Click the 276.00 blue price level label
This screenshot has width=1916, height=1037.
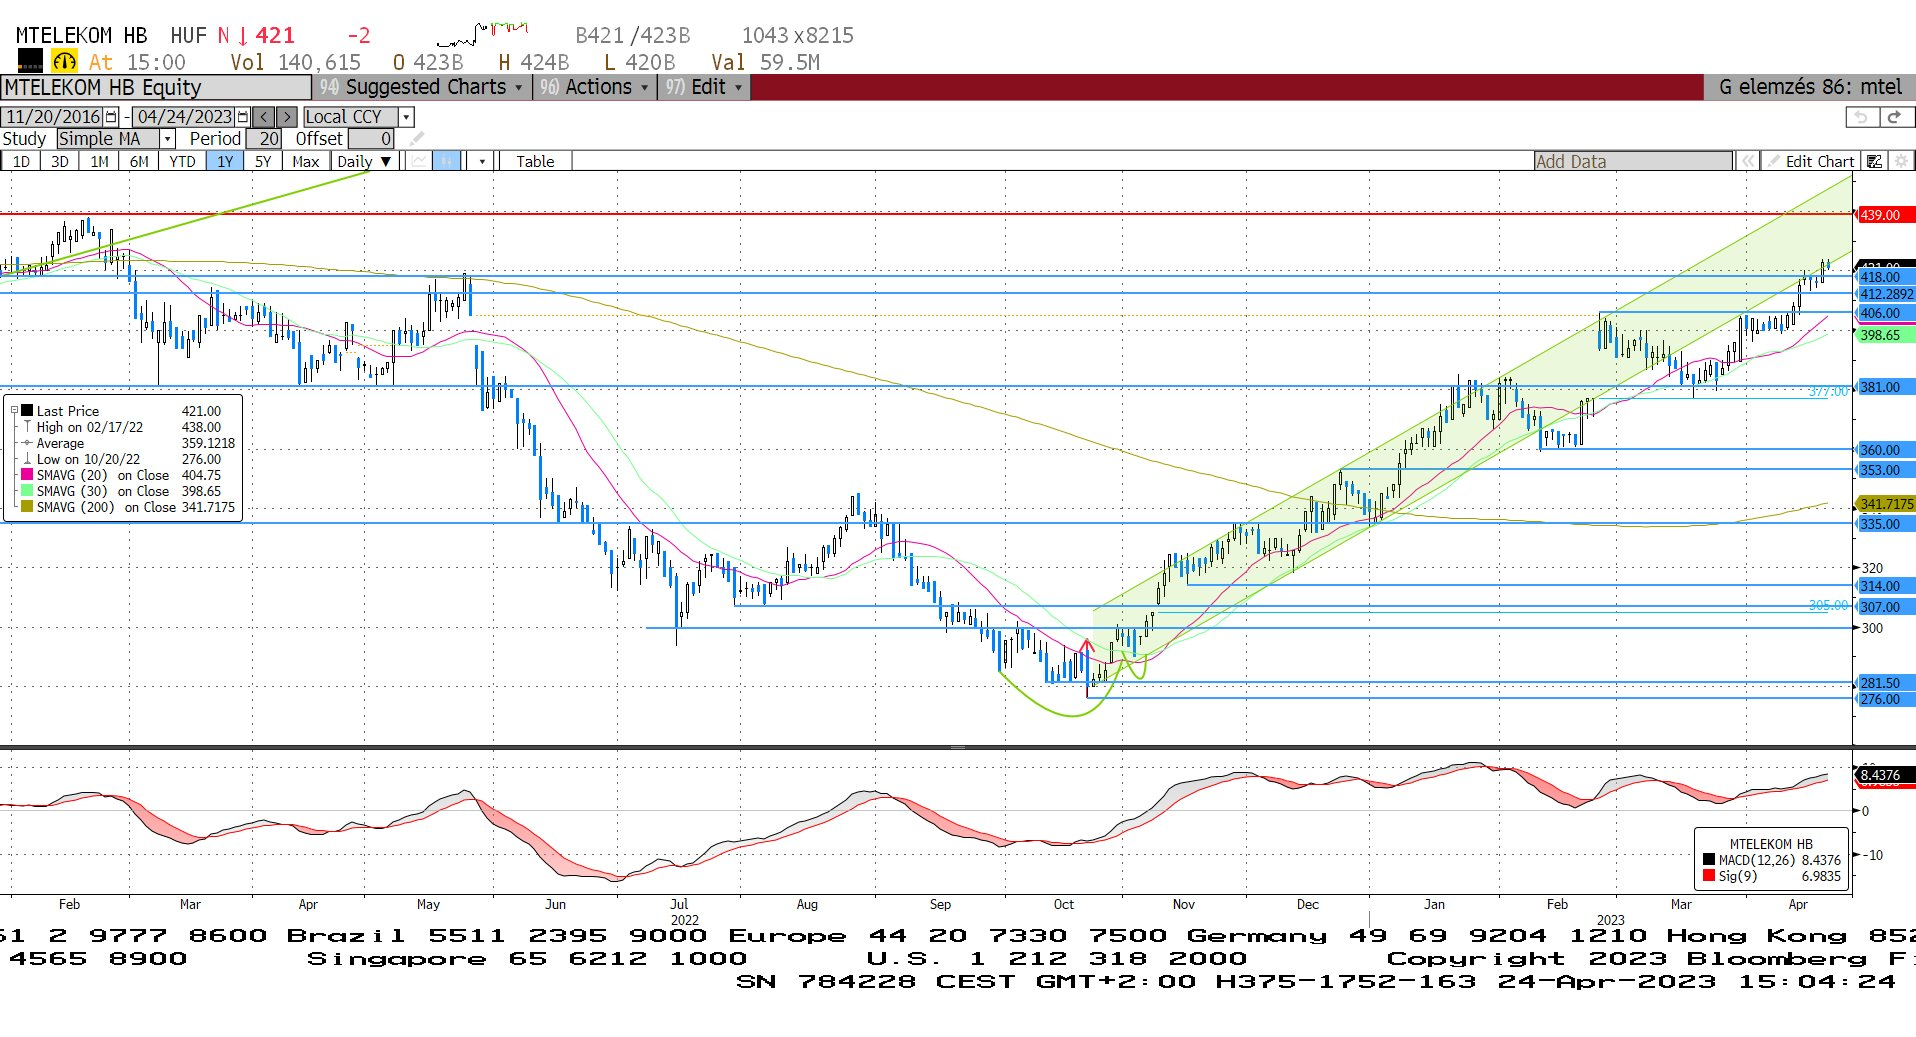point(1886,699)
